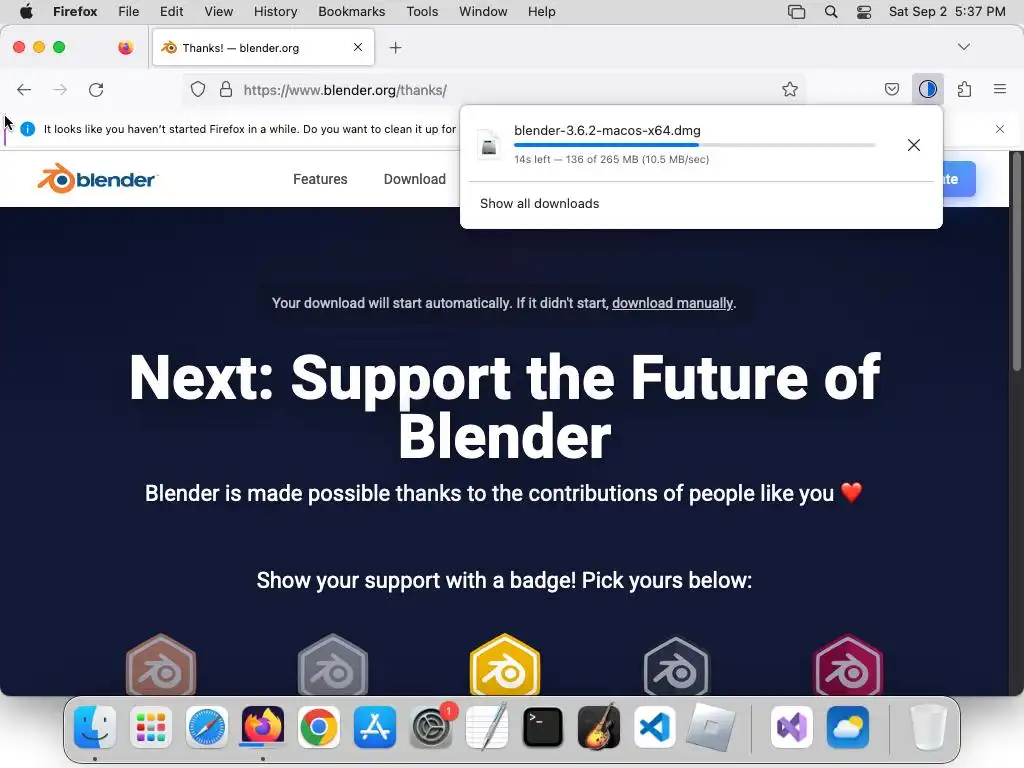Open Features in the Blender site nav
This screenshot has width=1024, height=768.
point(320,179)
